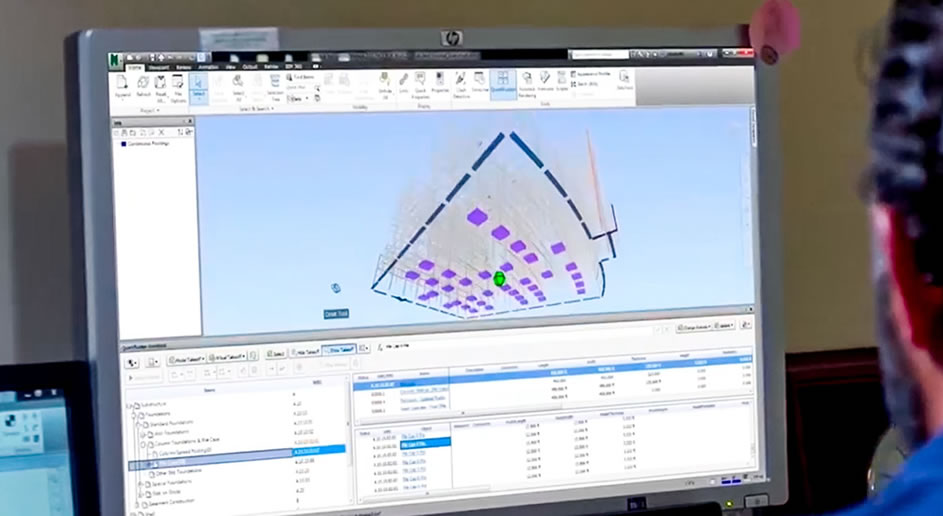Switch to the View ribbon tab
Image resolution: width=943 pixels, height=516 pixels.
[x=230, y=67]
